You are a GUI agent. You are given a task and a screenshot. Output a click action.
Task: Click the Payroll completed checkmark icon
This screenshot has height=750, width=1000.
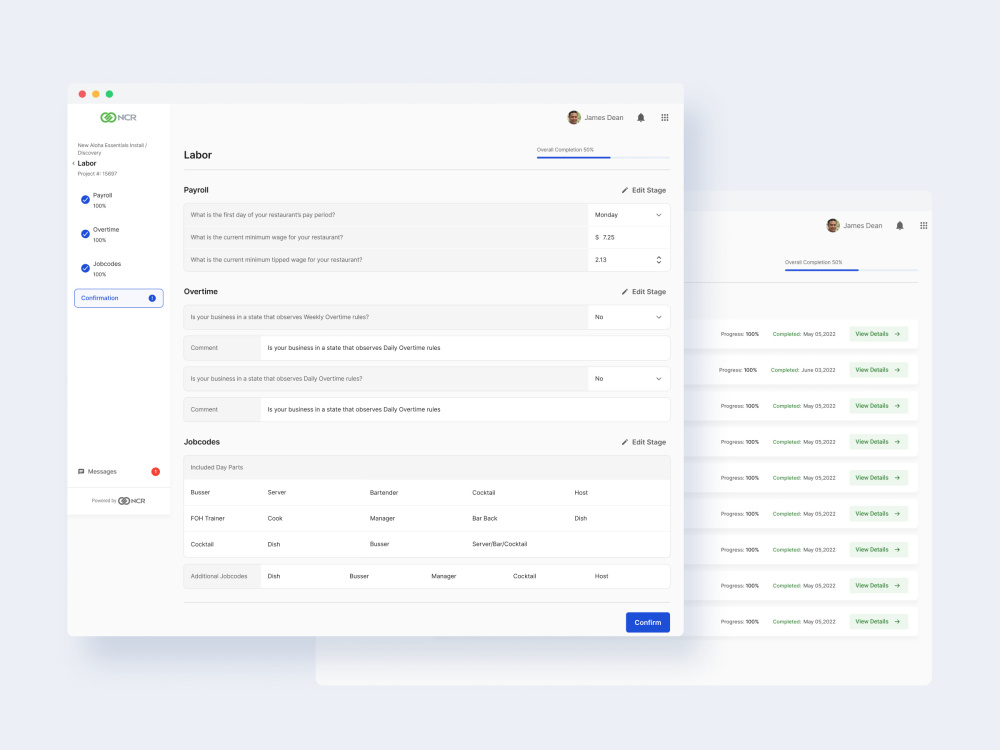click(x=85, y=200)
